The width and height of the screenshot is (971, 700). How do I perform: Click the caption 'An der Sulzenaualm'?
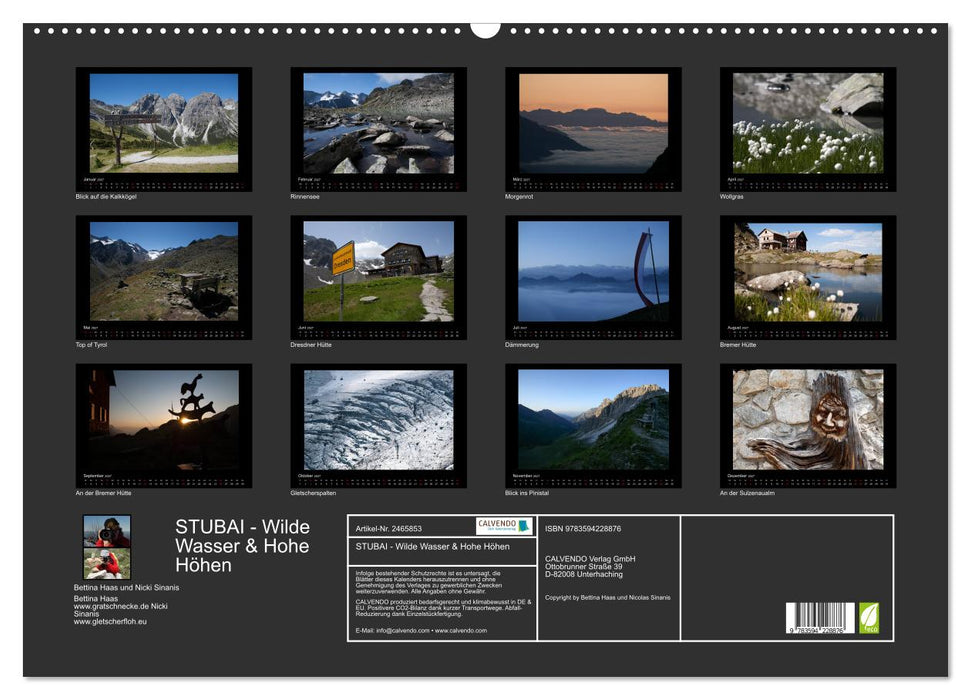pos(747,493)
